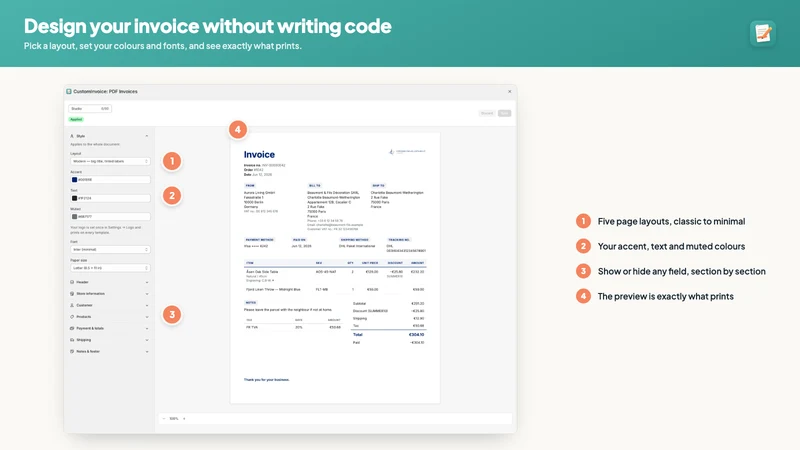This screenshot has width=800, height=450.
Task: Click the Header section label
Action: pos(83,282)
